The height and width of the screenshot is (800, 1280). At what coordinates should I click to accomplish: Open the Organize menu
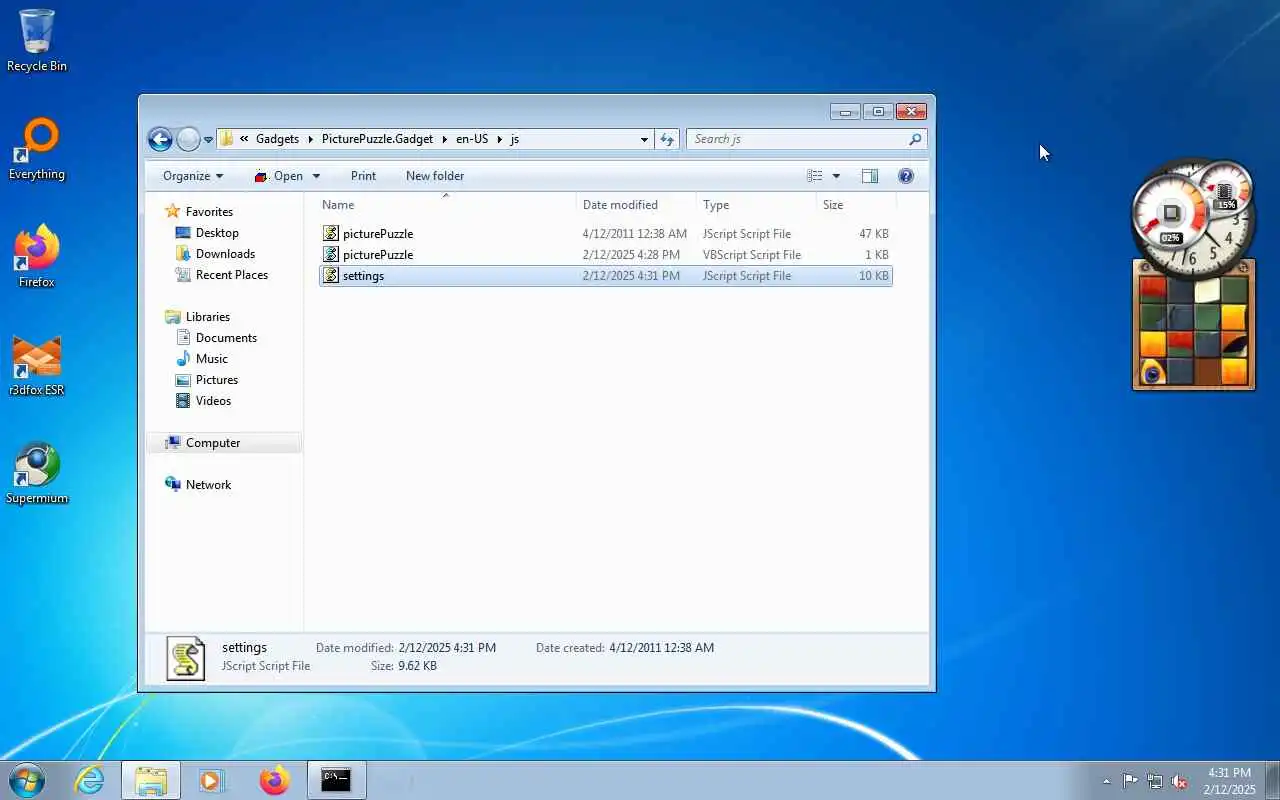tap(193, 176)
